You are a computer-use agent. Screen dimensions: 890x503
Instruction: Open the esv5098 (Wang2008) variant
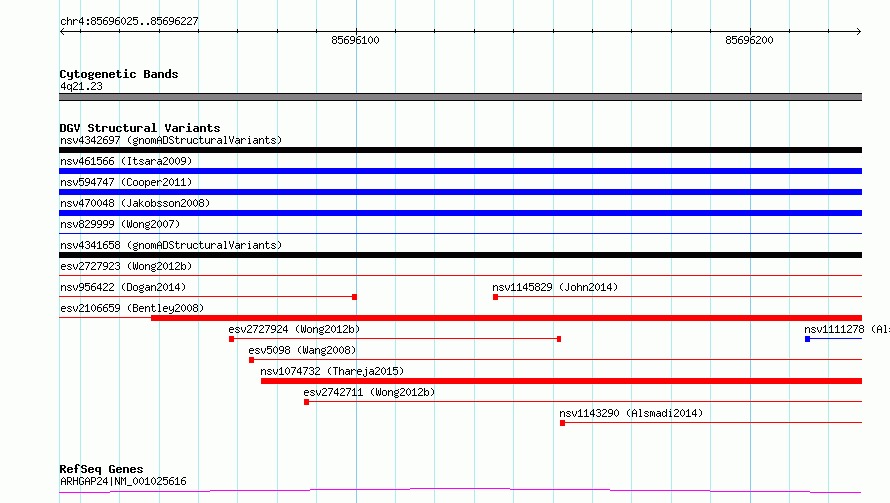[302, 350]
